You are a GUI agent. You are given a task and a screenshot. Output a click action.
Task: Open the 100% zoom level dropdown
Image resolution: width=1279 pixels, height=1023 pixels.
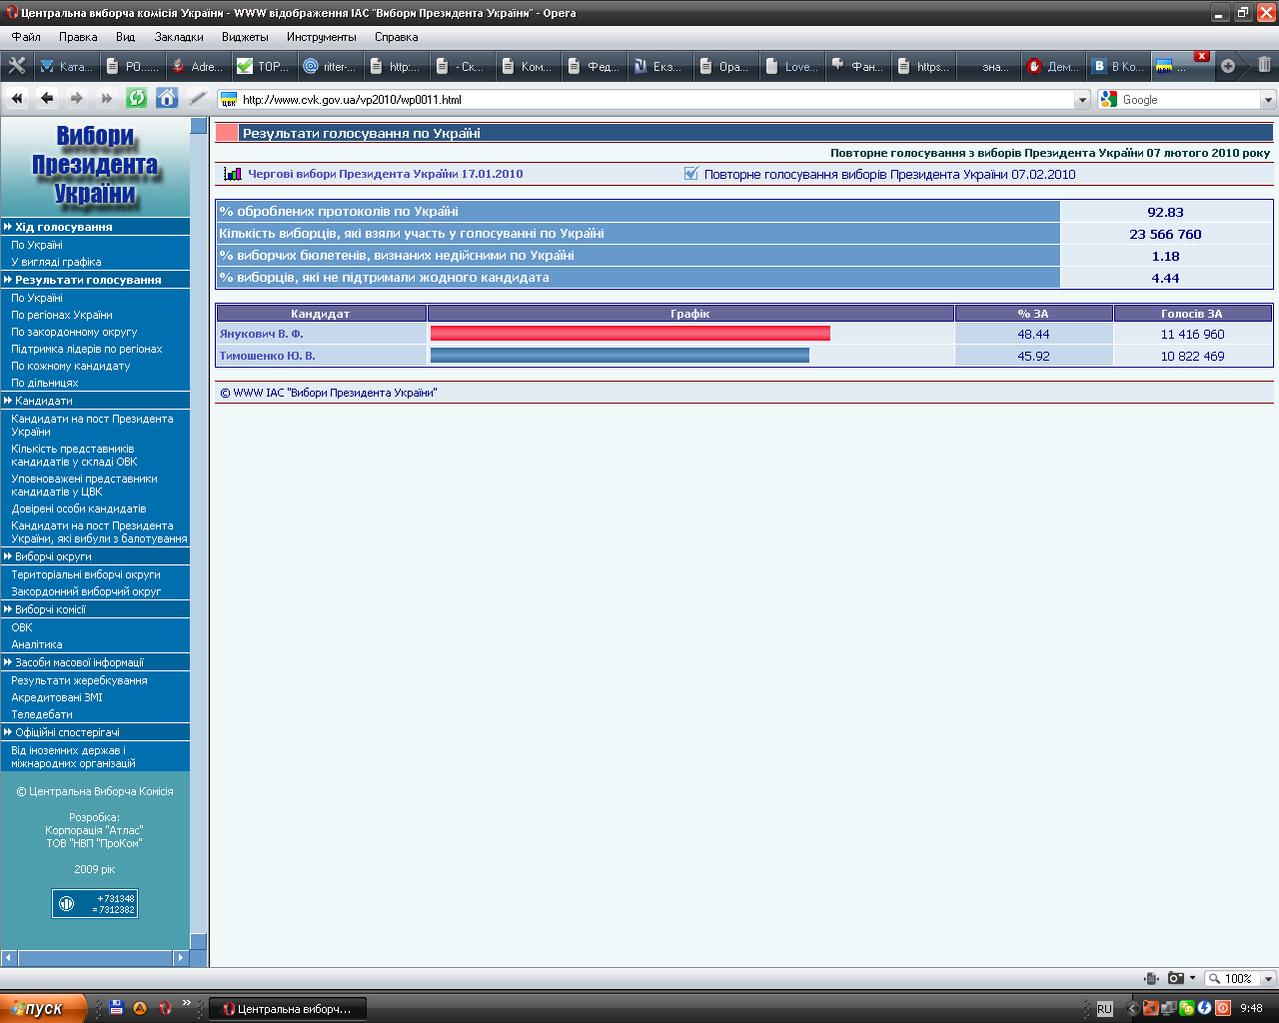[1268, 979]
